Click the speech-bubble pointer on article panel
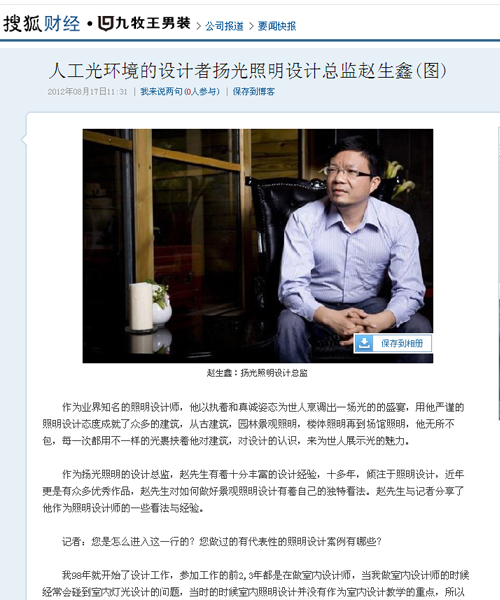Viewport: 500px width, 600px height. point(24,139)
